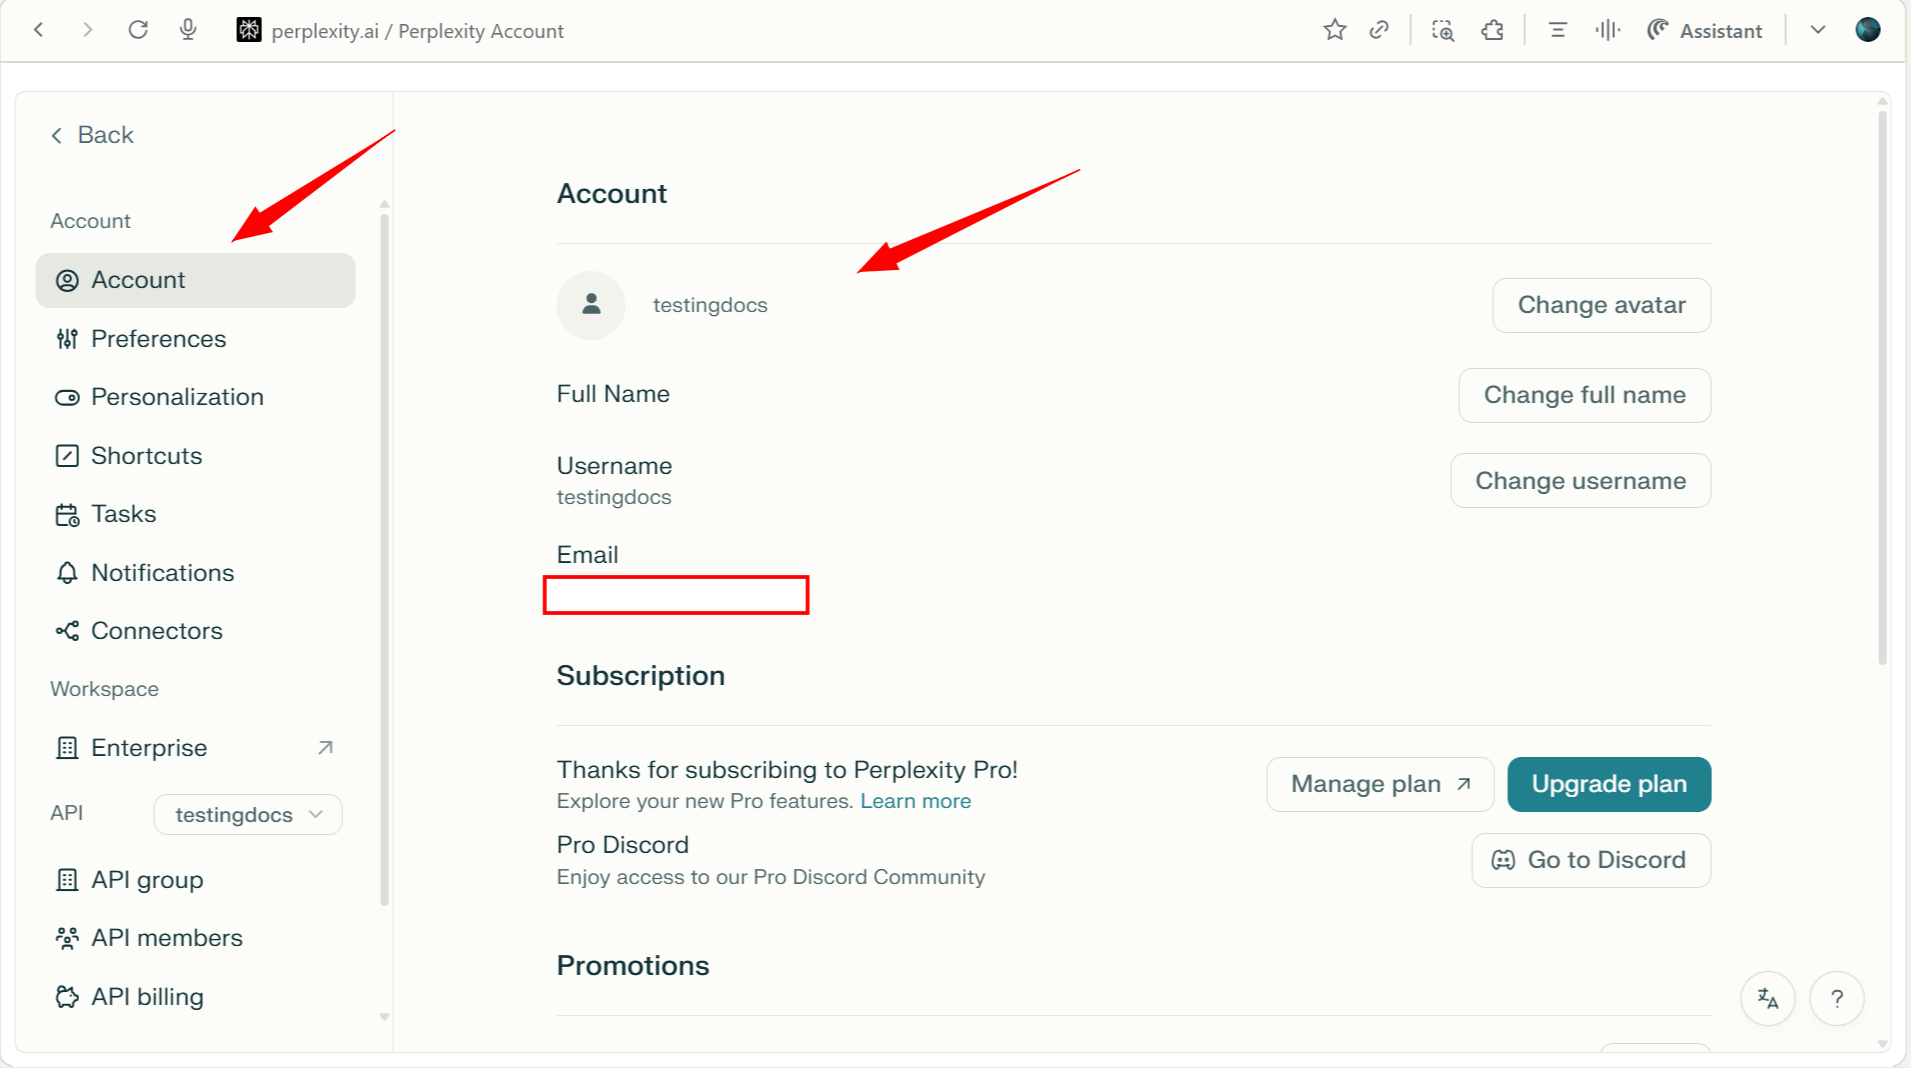Click the Change avatar button
Image resolution: width=1911 pixels, height=1068 pixels.
tap(1601, 305)
